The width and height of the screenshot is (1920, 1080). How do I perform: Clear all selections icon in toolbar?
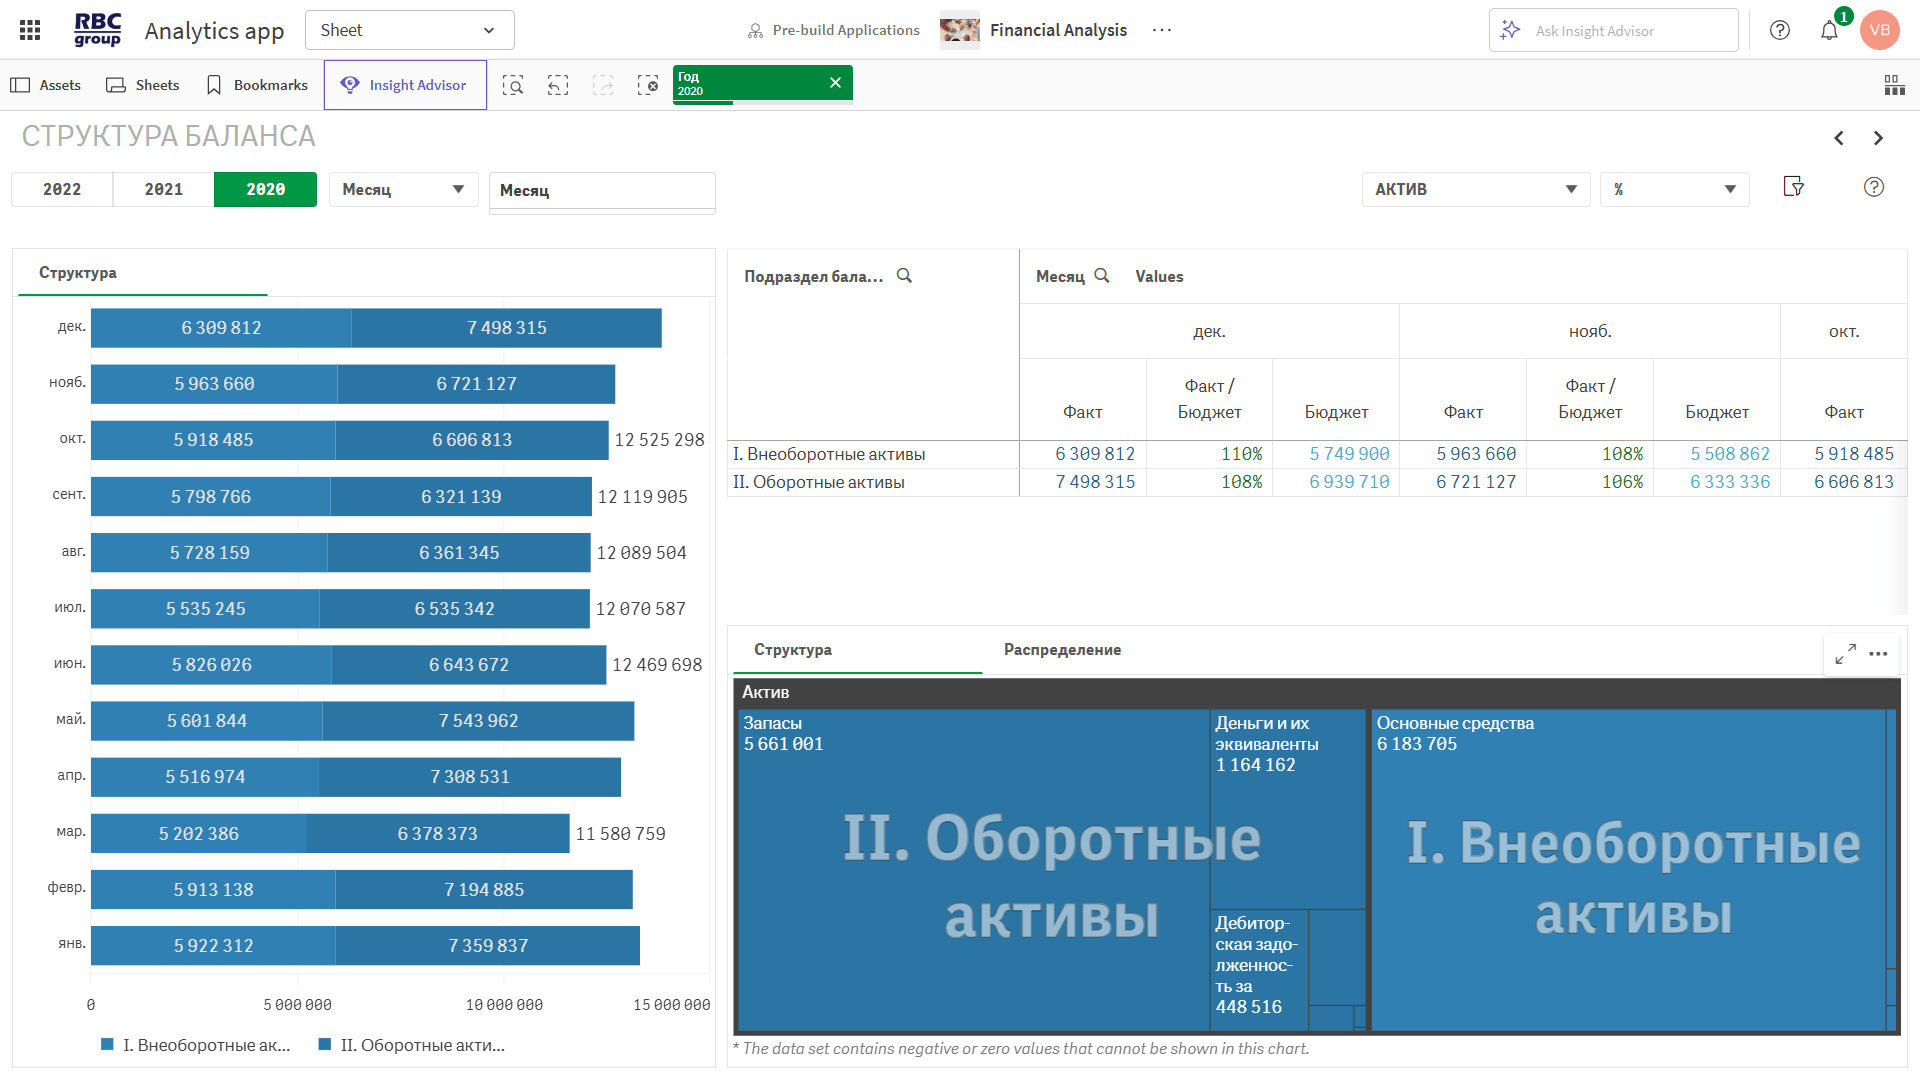(x=648, y=85)
